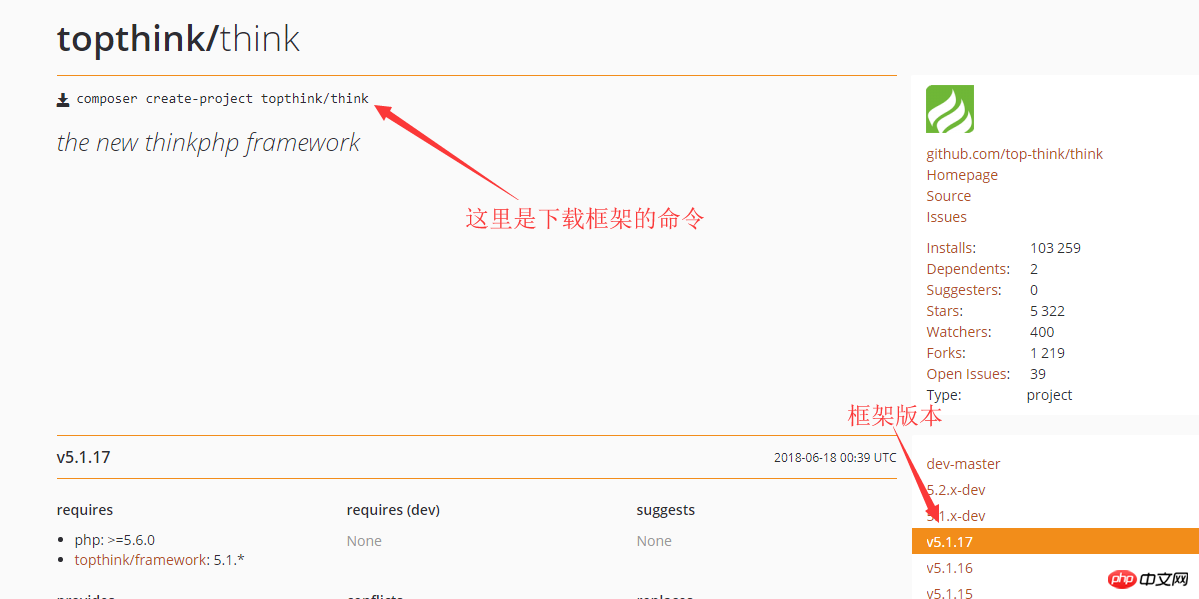Click the Suggesters link
The image size is (1199, 599).
(x=963, y=290)
